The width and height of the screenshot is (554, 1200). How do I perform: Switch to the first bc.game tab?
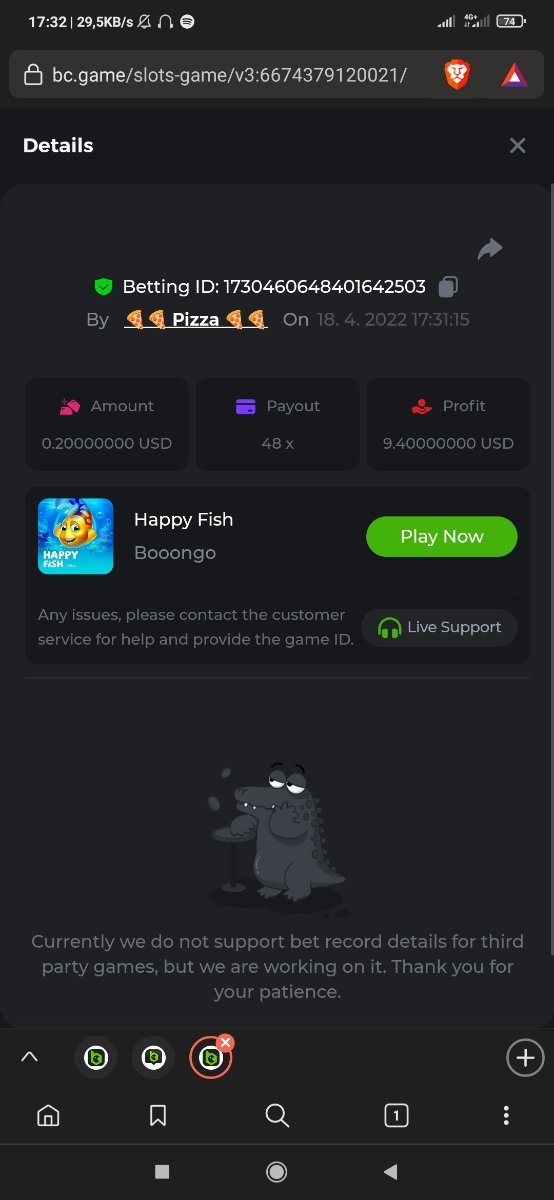click(x=96, y=1058)
